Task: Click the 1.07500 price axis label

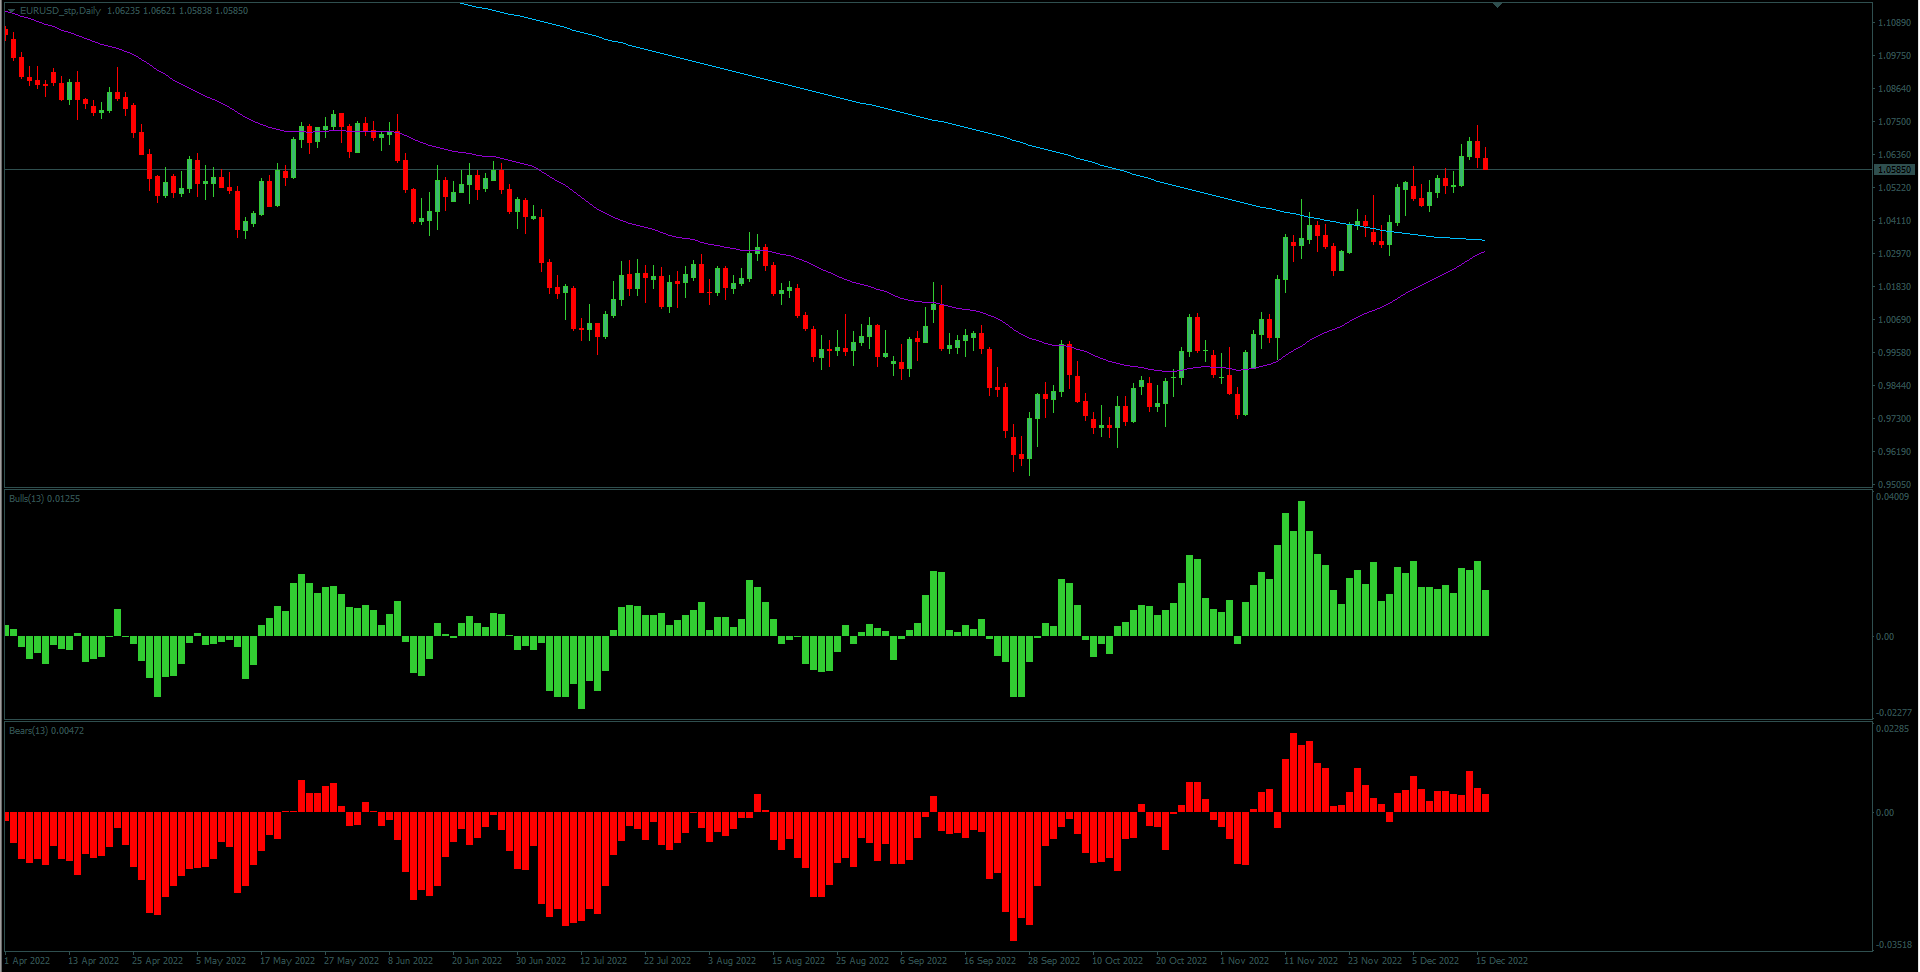Action: pyautogui.click(x=1894, y=122)
